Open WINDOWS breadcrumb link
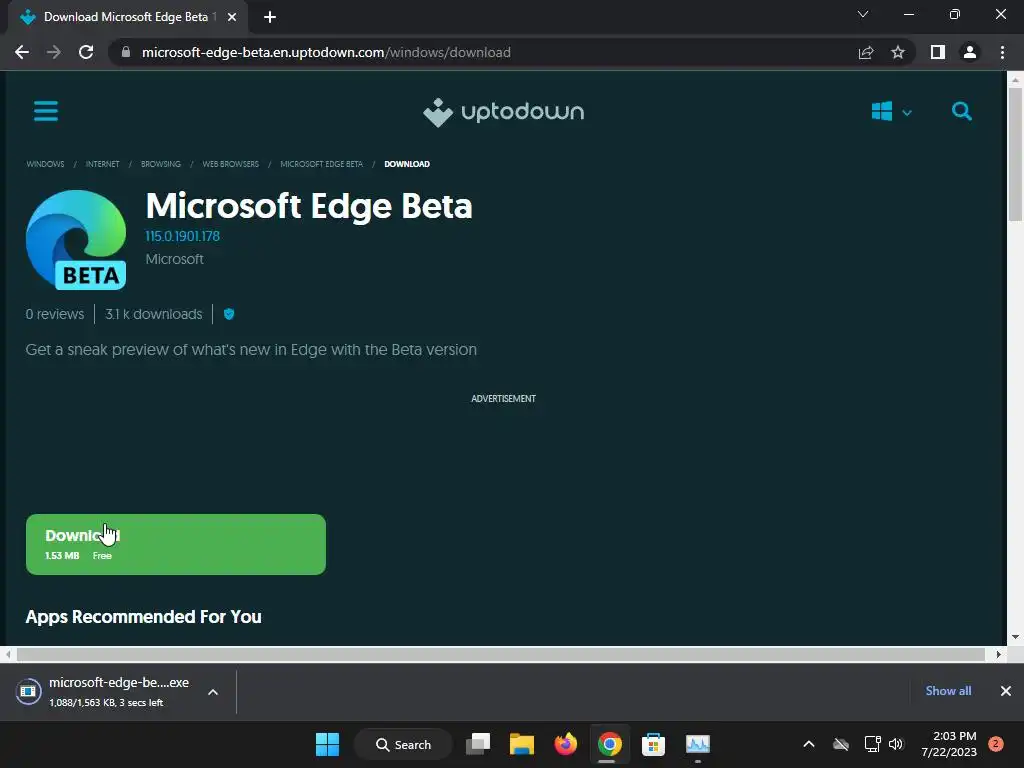Viewport: 1024px width, 768px height. 45,164
